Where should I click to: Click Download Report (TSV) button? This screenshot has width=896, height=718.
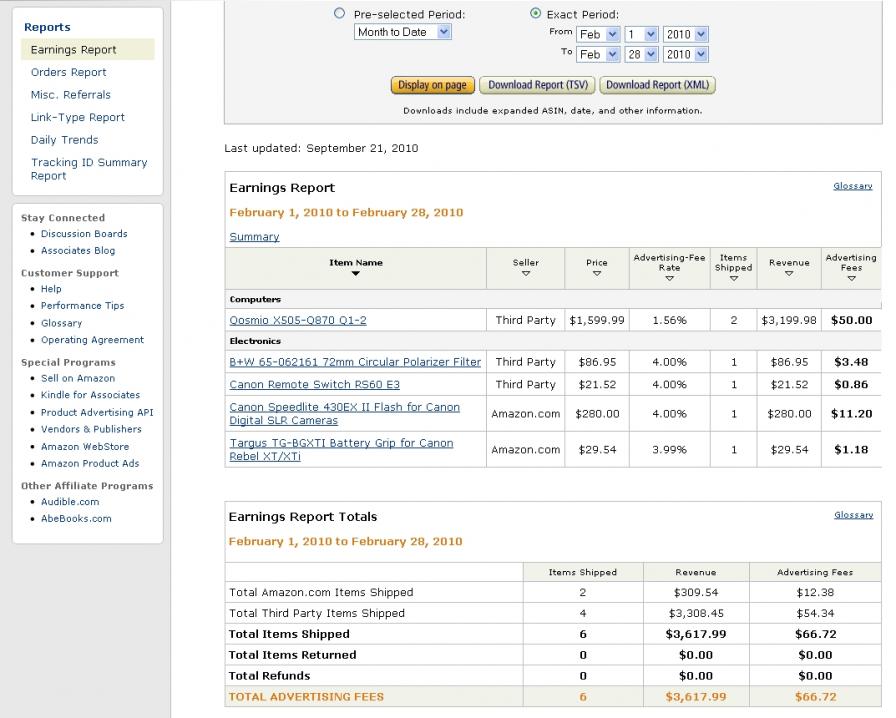point(538,85)
